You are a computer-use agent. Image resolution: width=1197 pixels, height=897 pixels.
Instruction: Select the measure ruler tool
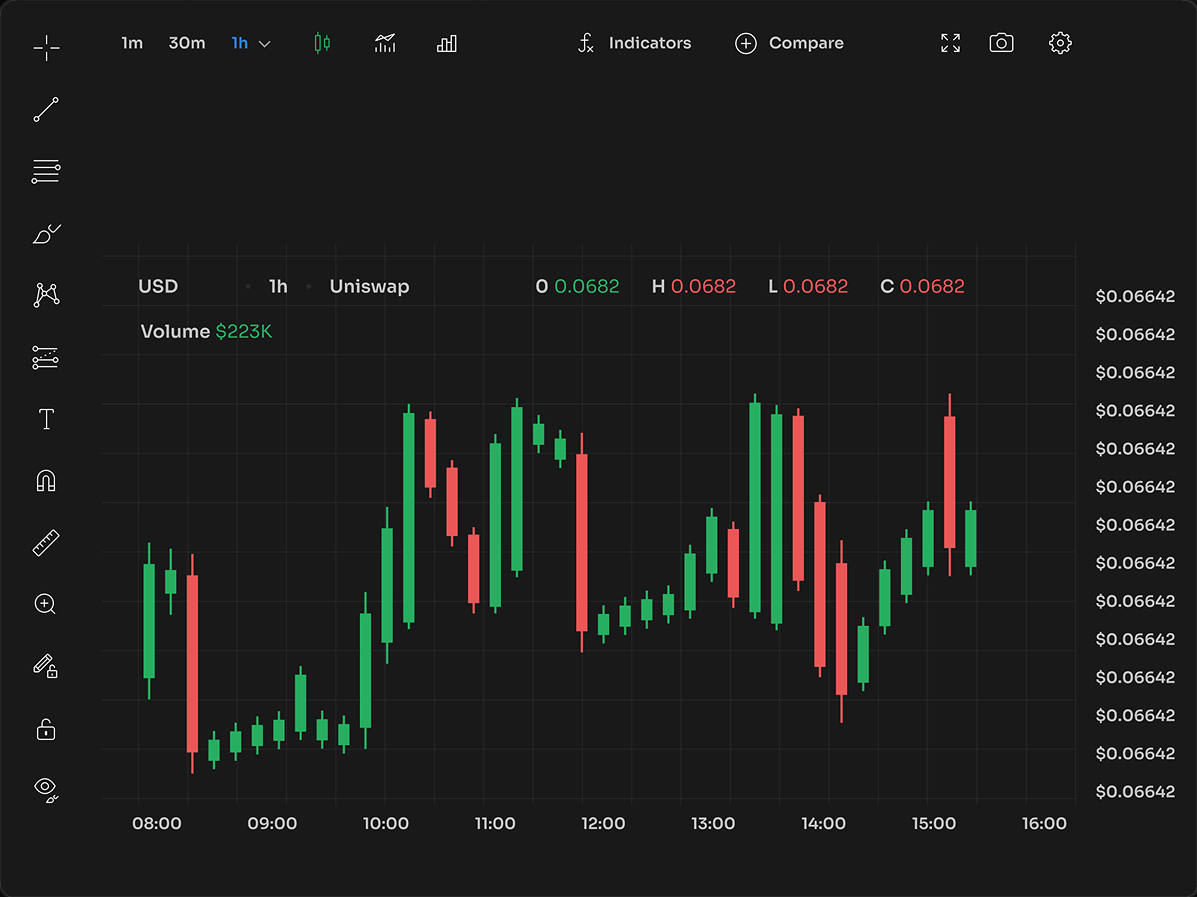[x=46, y=542]
